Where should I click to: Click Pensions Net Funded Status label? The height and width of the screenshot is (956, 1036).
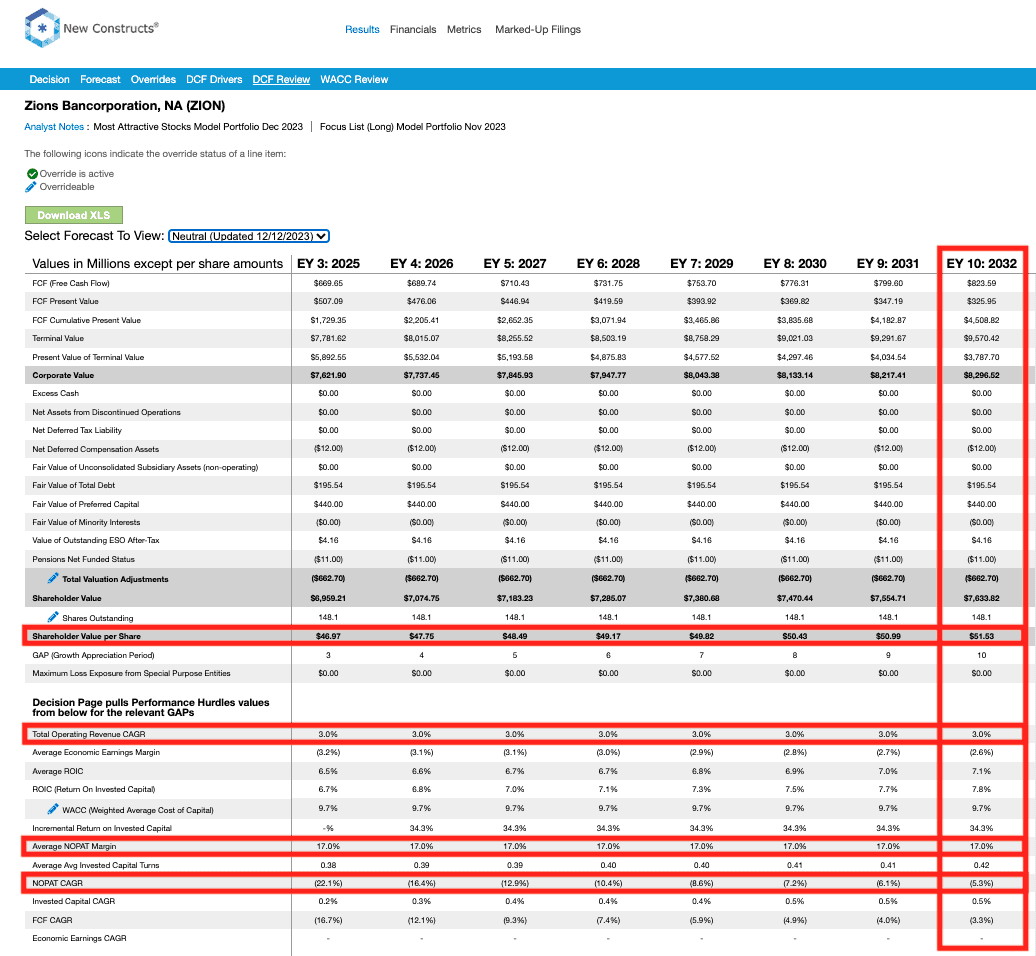coord(83,559)
